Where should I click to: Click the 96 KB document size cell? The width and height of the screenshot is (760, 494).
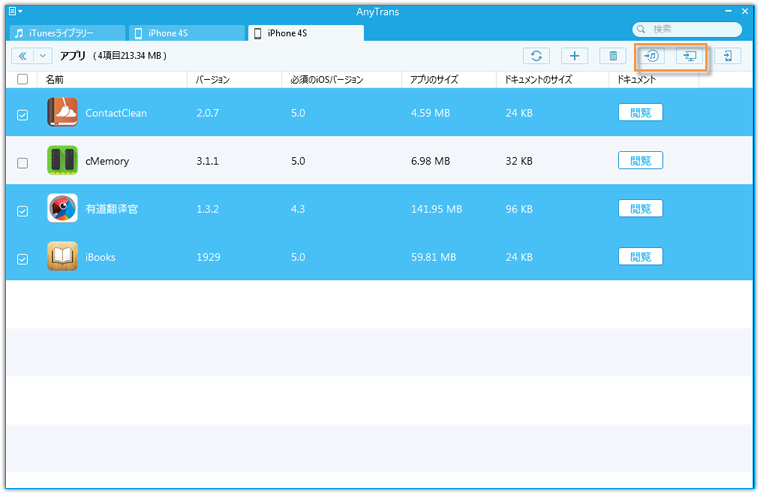(x=519, y=209)
